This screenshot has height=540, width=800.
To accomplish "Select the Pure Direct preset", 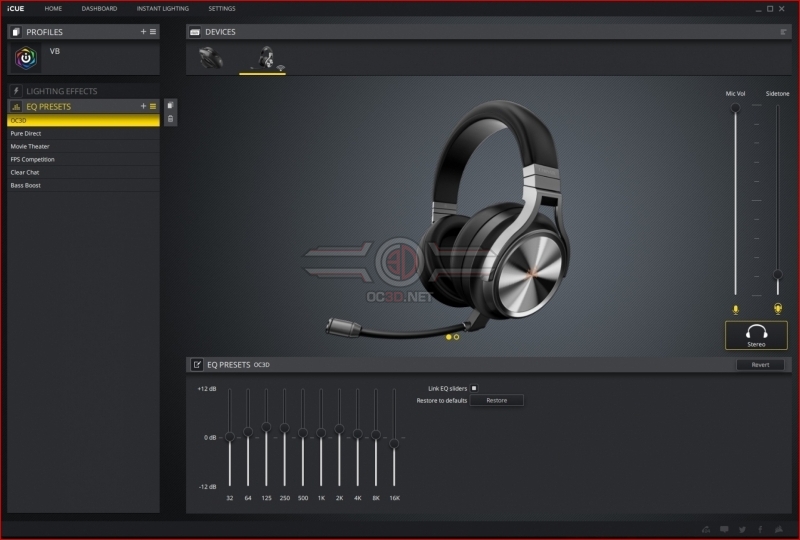I will click(x=84, y=133).
